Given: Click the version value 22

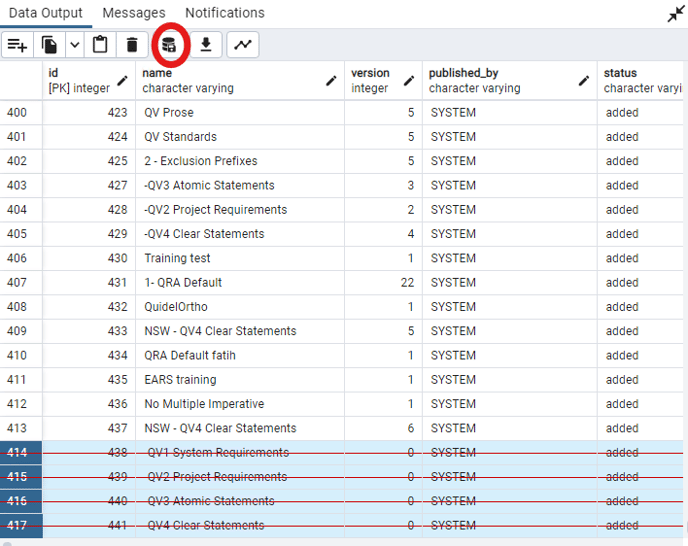Looking at the screenshot, I should [x=383, y=283].
